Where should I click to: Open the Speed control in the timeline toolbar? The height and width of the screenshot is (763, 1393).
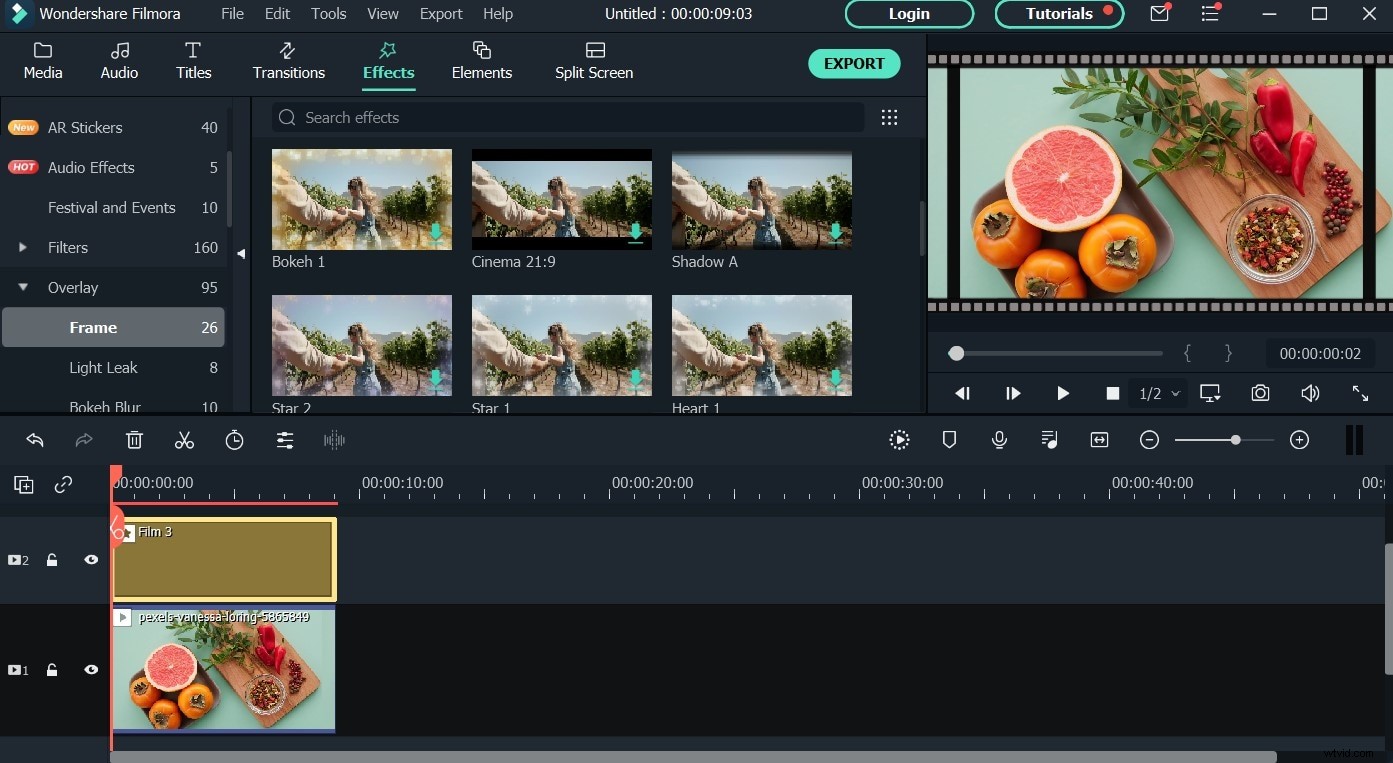(234, 439)
